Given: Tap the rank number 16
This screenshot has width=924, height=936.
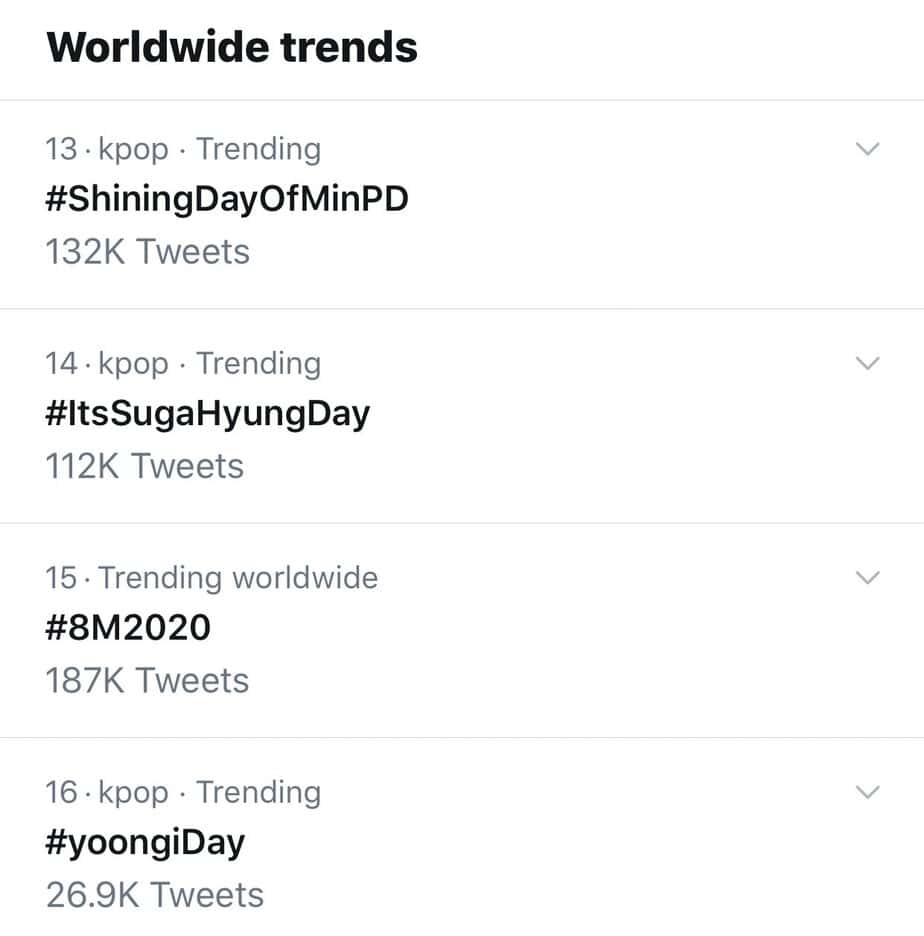Looking at the screenshot, I should [x=61, y=793].
